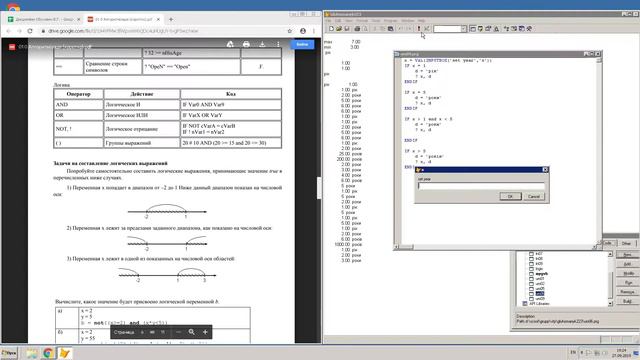640x360 pixels.
Task: Click the input text field in the dialog
Action: 481,186
